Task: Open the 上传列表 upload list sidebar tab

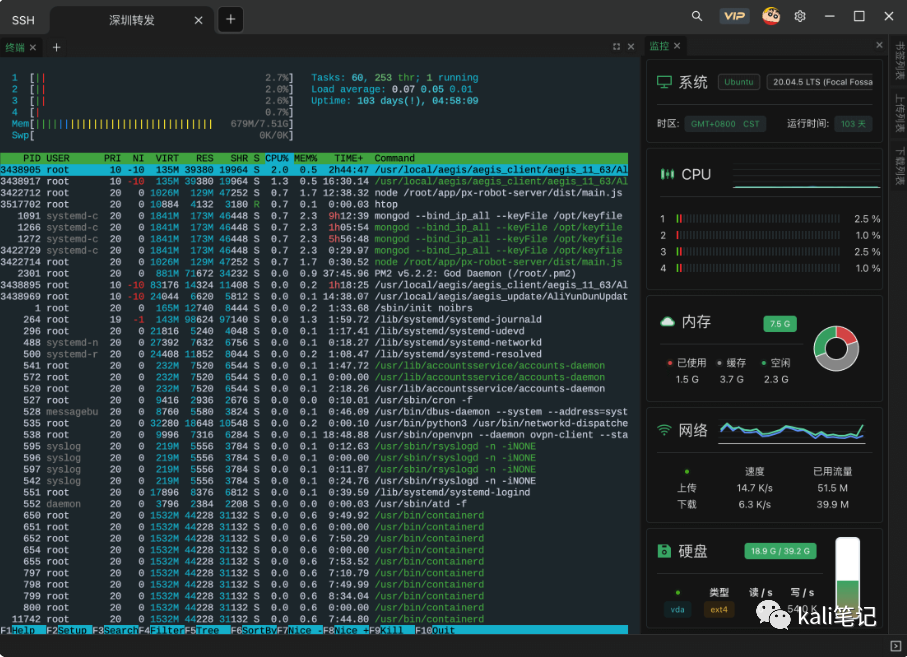Action: tap(899, 113)
